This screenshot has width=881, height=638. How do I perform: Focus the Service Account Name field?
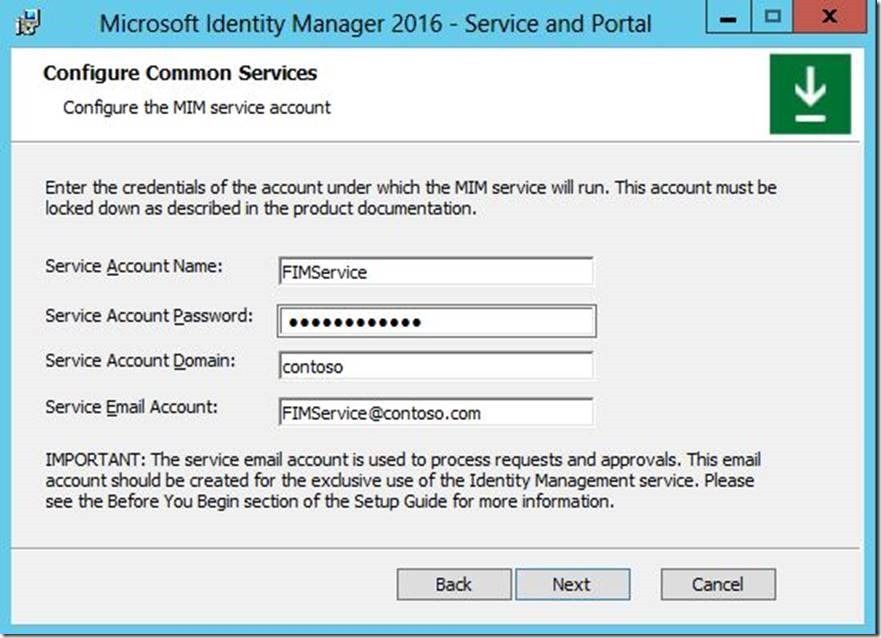[435, 272]
